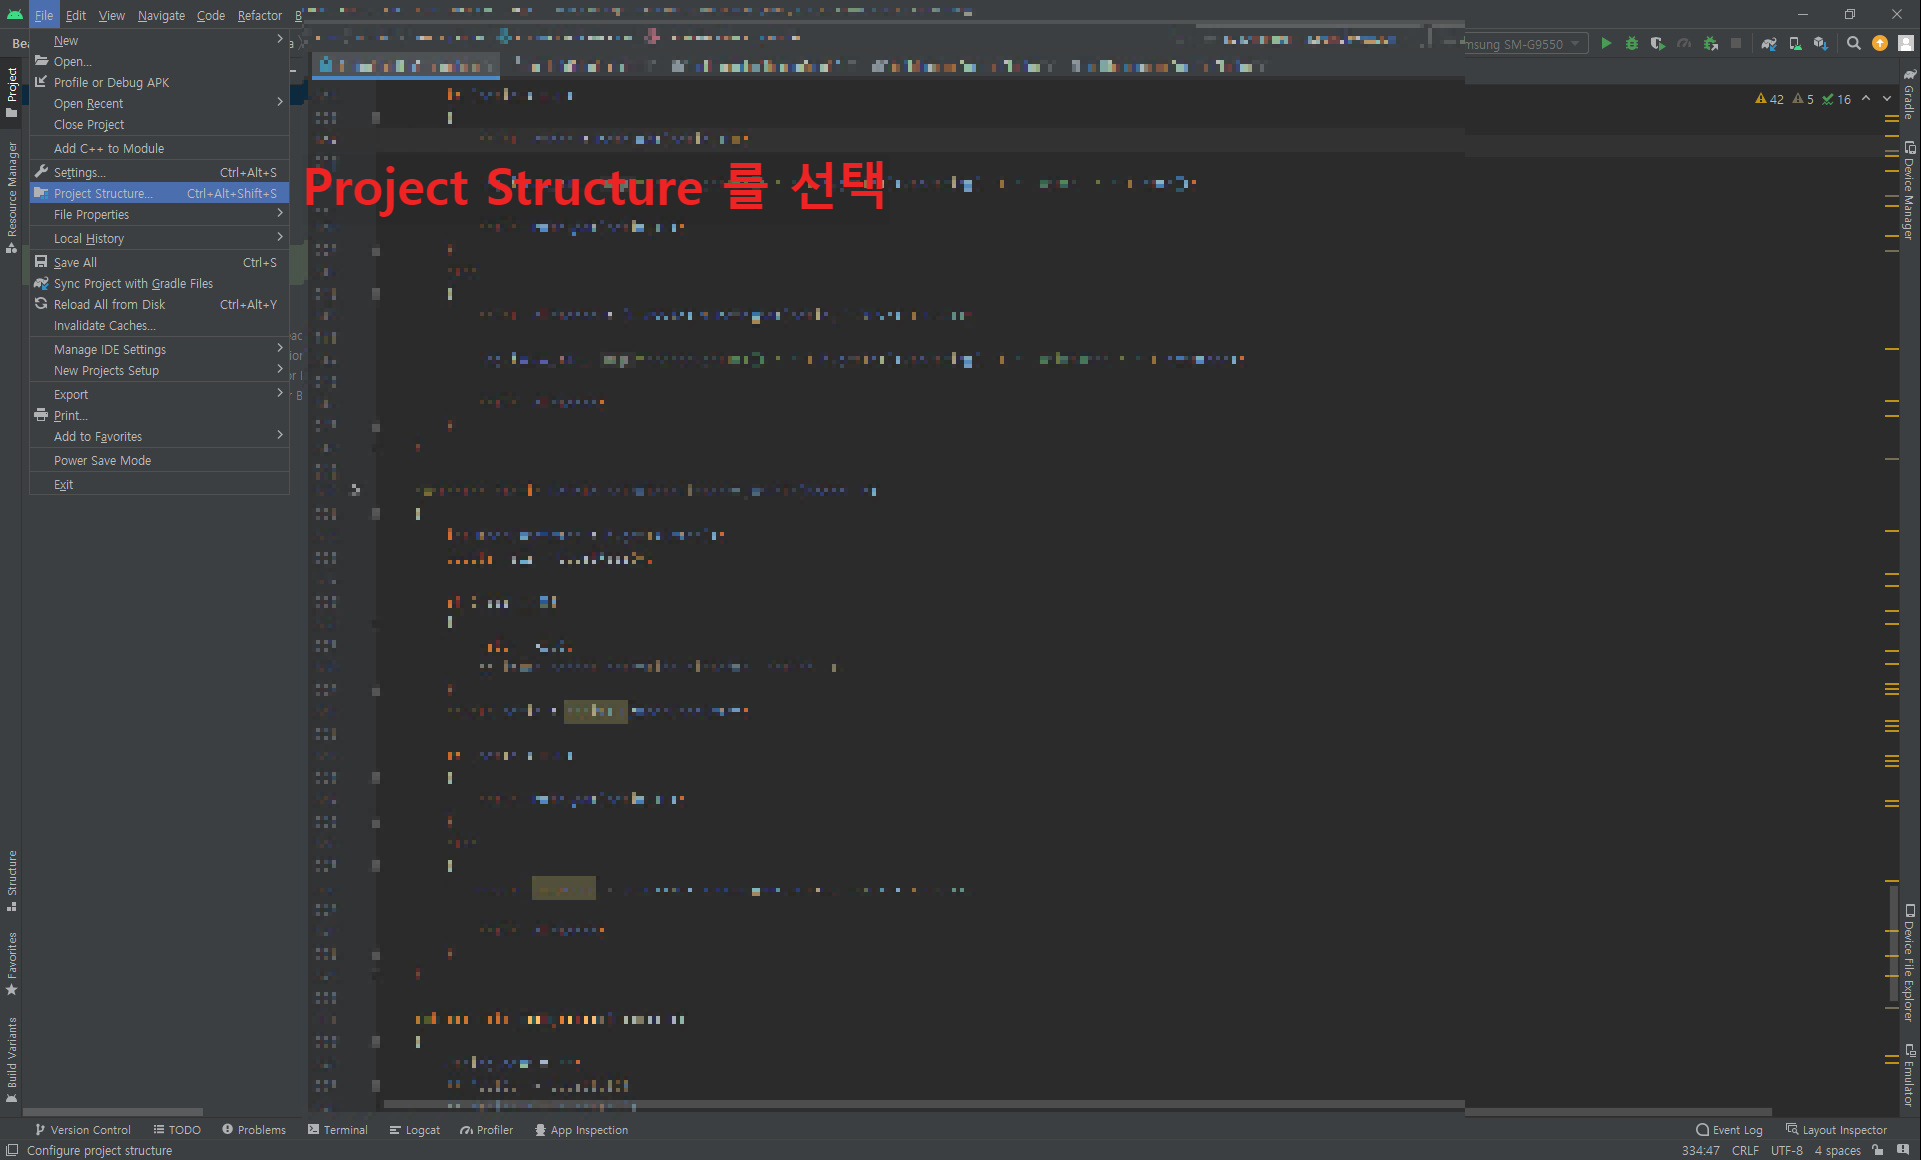Toggle the Device File Explorer panel

pos(1909,962)
